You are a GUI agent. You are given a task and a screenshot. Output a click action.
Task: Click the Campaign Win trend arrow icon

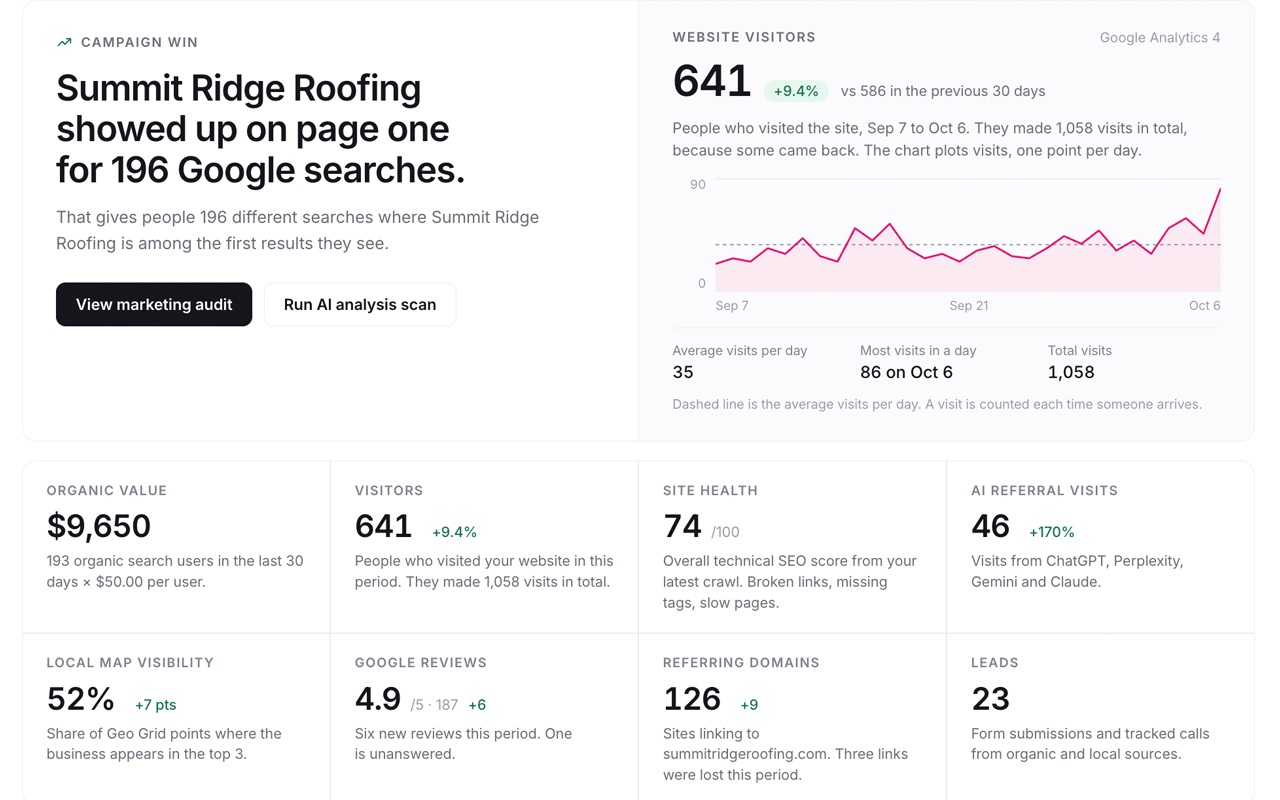64,42
